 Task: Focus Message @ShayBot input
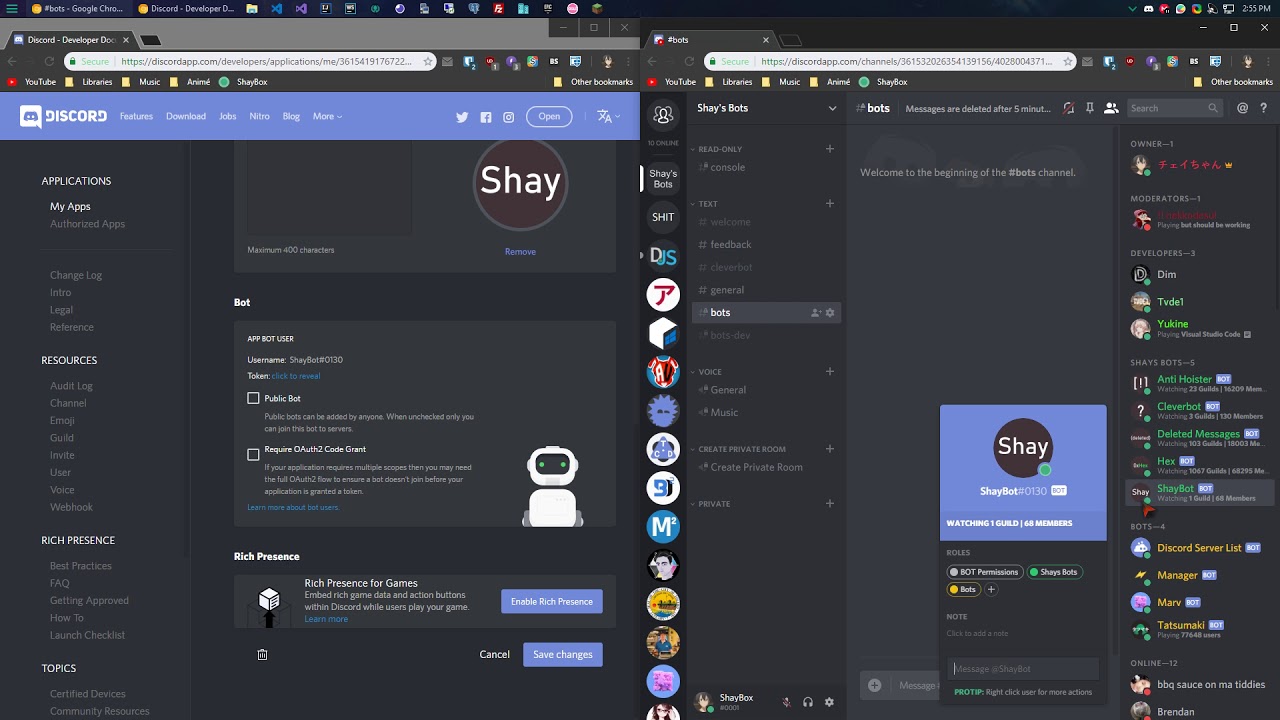coord(1024,669)
